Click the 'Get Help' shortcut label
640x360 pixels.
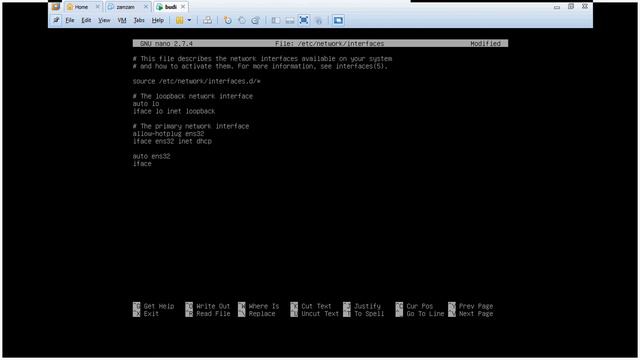tap(159, 306)
